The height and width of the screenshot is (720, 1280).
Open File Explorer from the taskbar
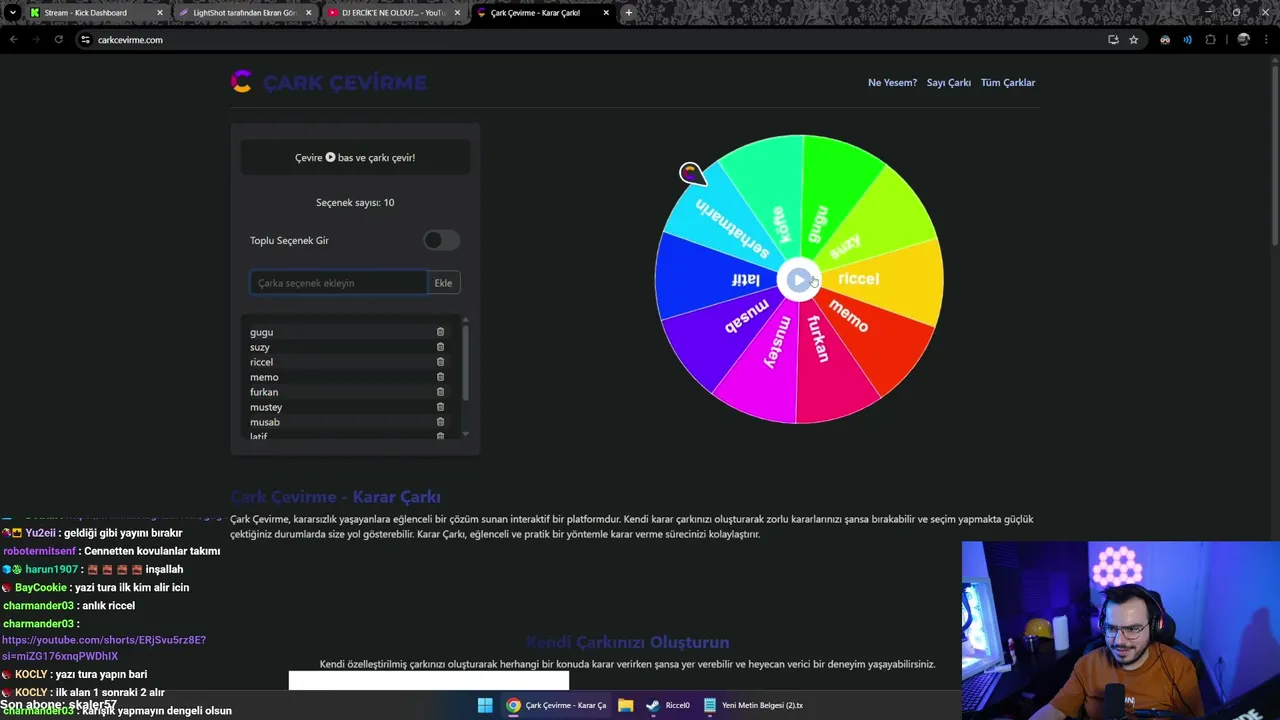625,705
